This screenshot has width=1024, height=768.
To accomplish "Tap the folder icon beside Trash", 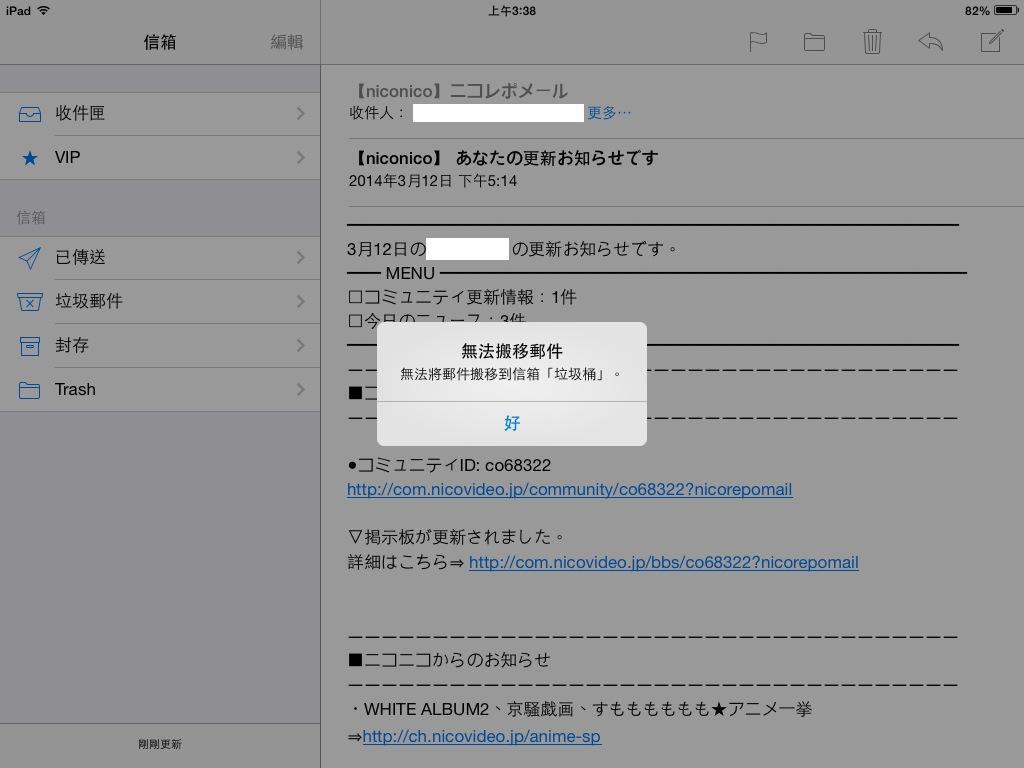I will [x=29, y=391].
